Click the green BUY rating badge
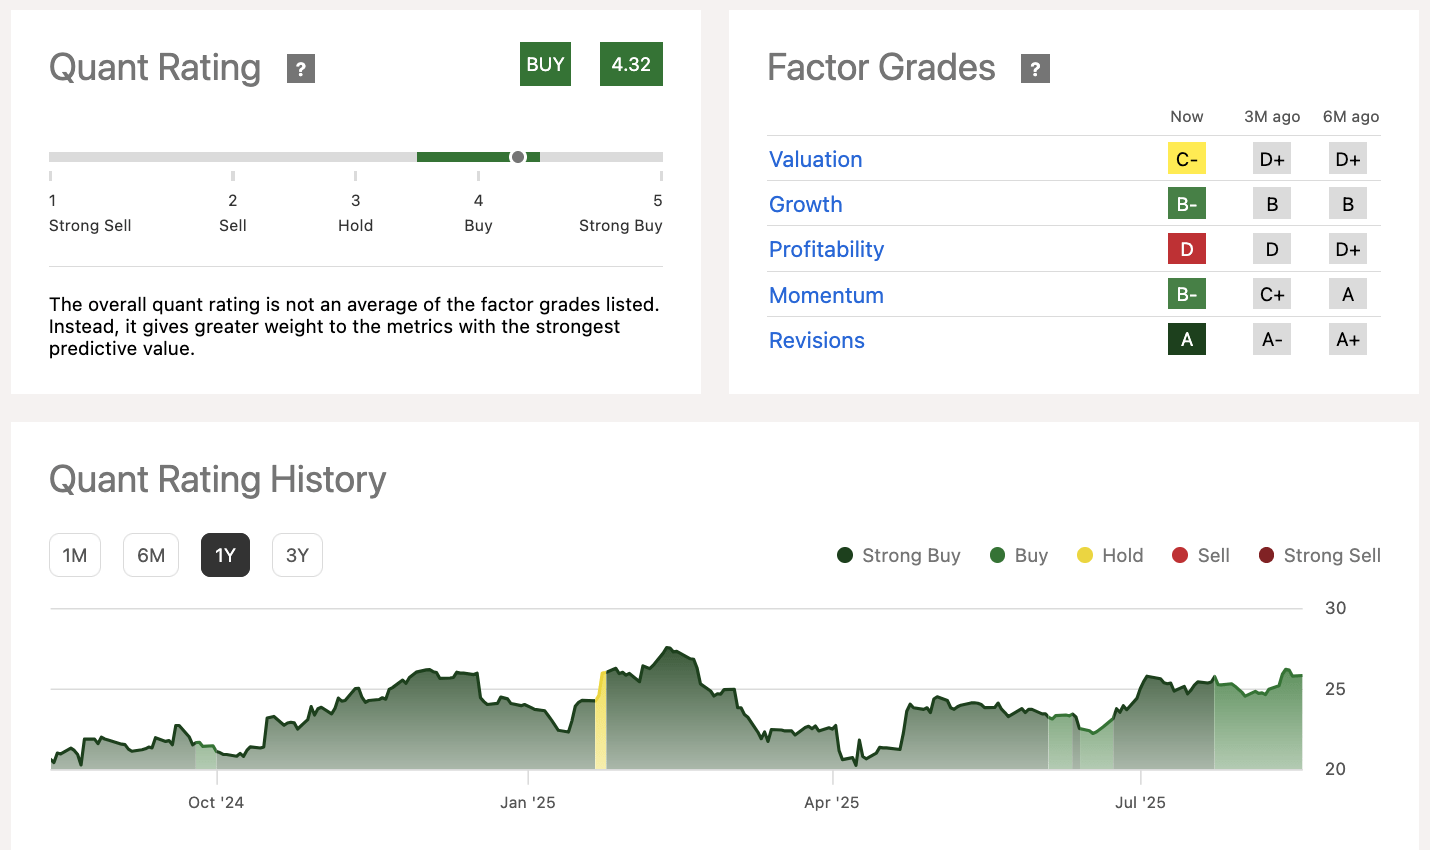This screenshot has width=1430, height=850. tap(545, 65)
